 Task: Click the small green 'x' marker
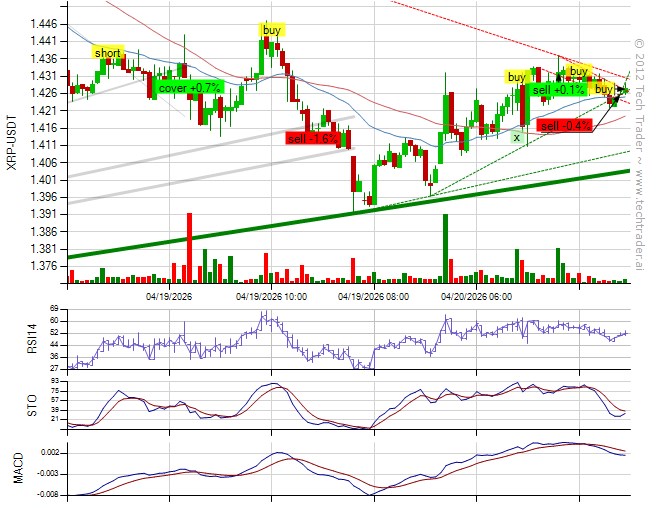[517, 137]
